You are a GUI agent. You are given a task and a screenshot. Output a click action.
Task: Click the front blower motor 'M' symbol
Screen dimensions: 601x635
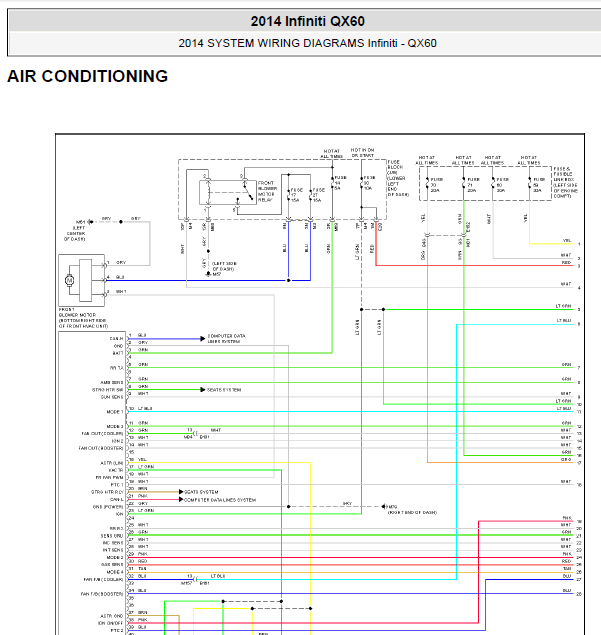[69, 280]
